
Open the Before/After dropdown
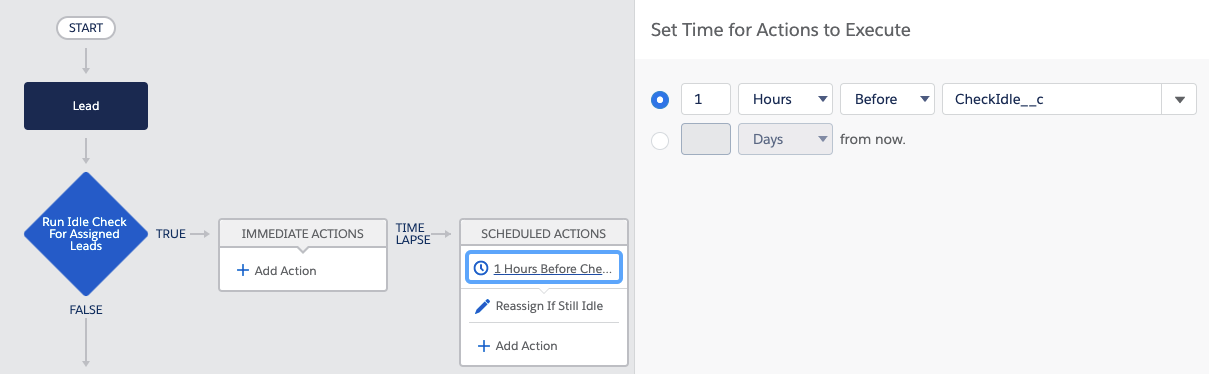888,99
